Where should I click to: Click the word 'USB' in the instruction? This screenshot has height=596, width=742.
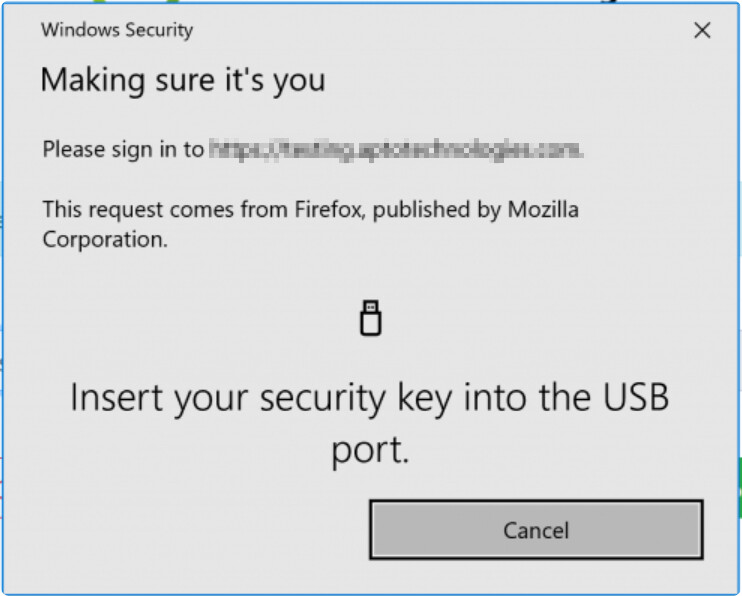coord(628,398)
